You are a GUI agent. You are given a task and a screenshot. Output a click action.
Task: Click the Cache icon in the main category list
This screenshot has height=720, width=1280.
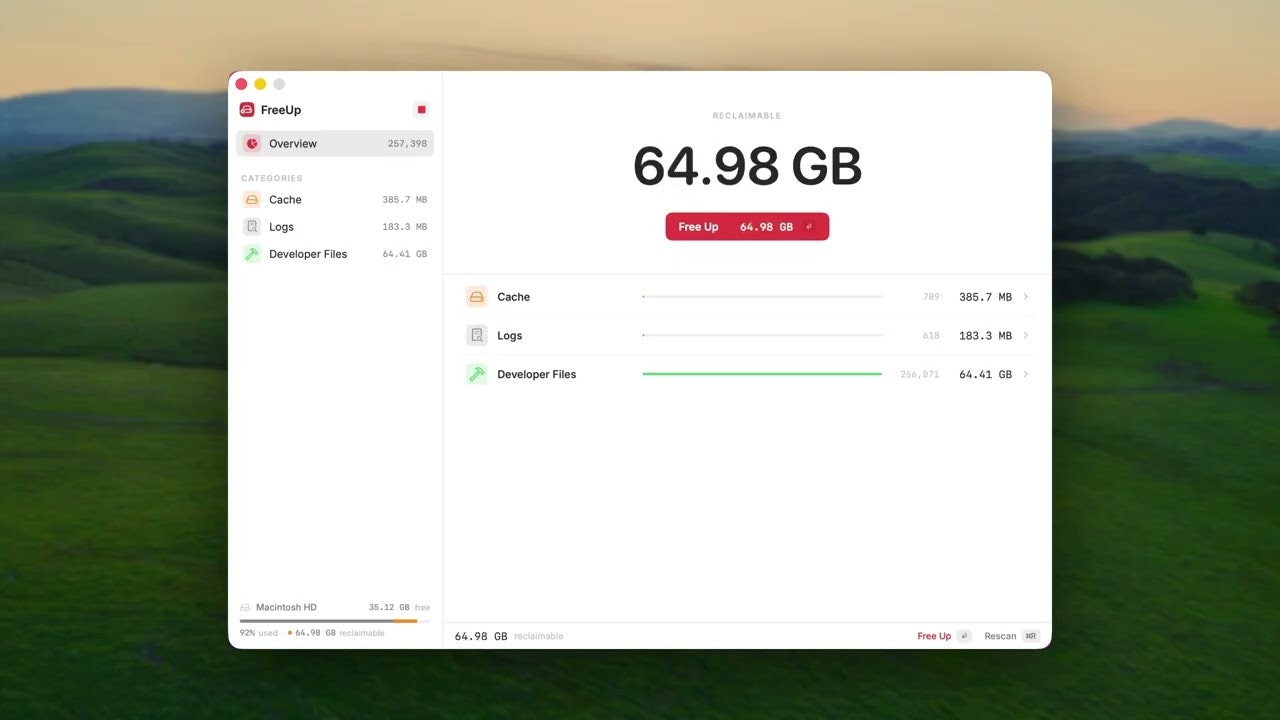tap(476, 296)
